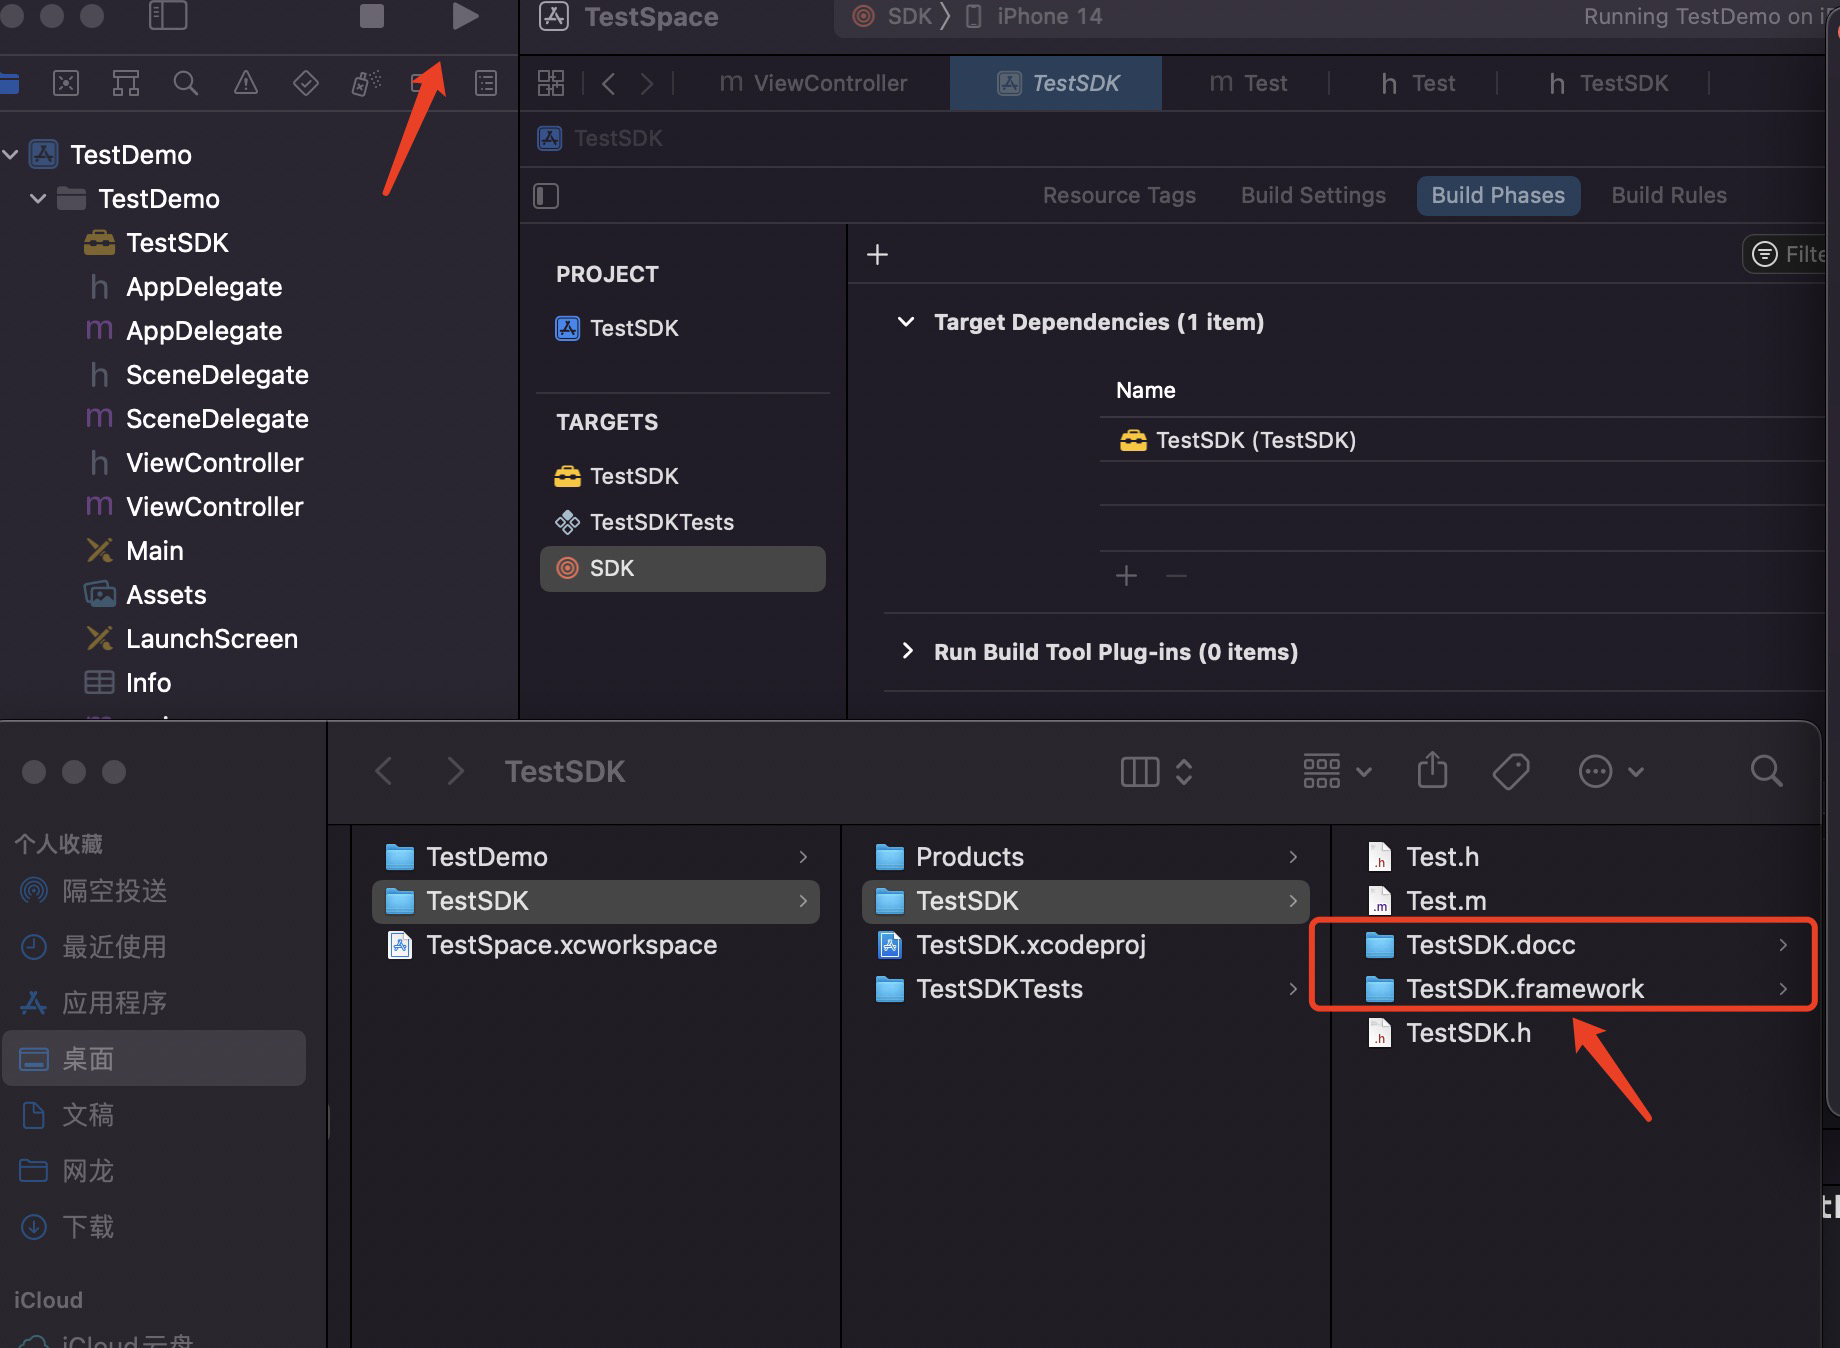
Task: Open the Symbol navigator icon
Action: tap(126, 83)
